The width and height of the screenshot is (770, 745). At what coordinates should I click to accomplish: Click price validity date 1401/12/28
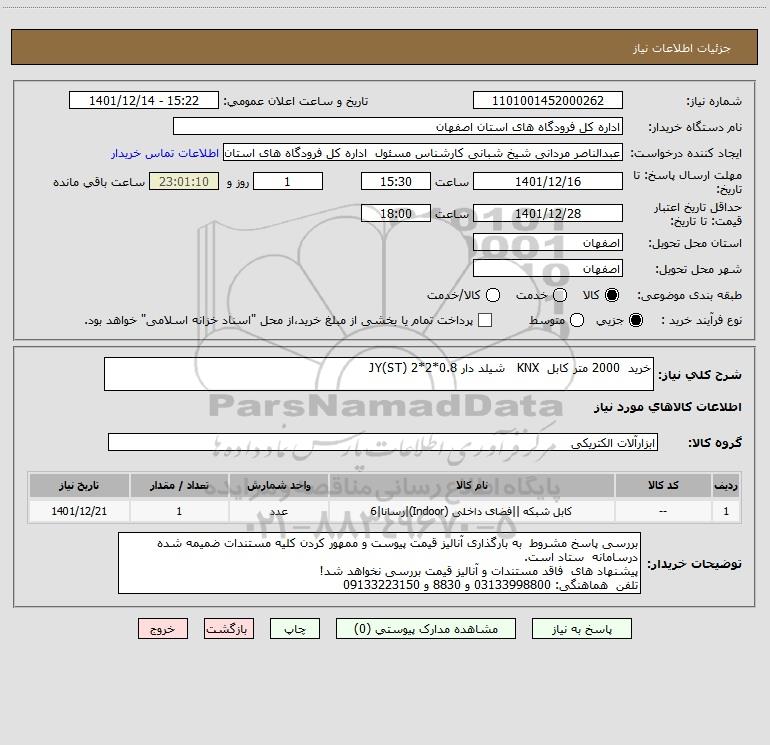point(548,214)
